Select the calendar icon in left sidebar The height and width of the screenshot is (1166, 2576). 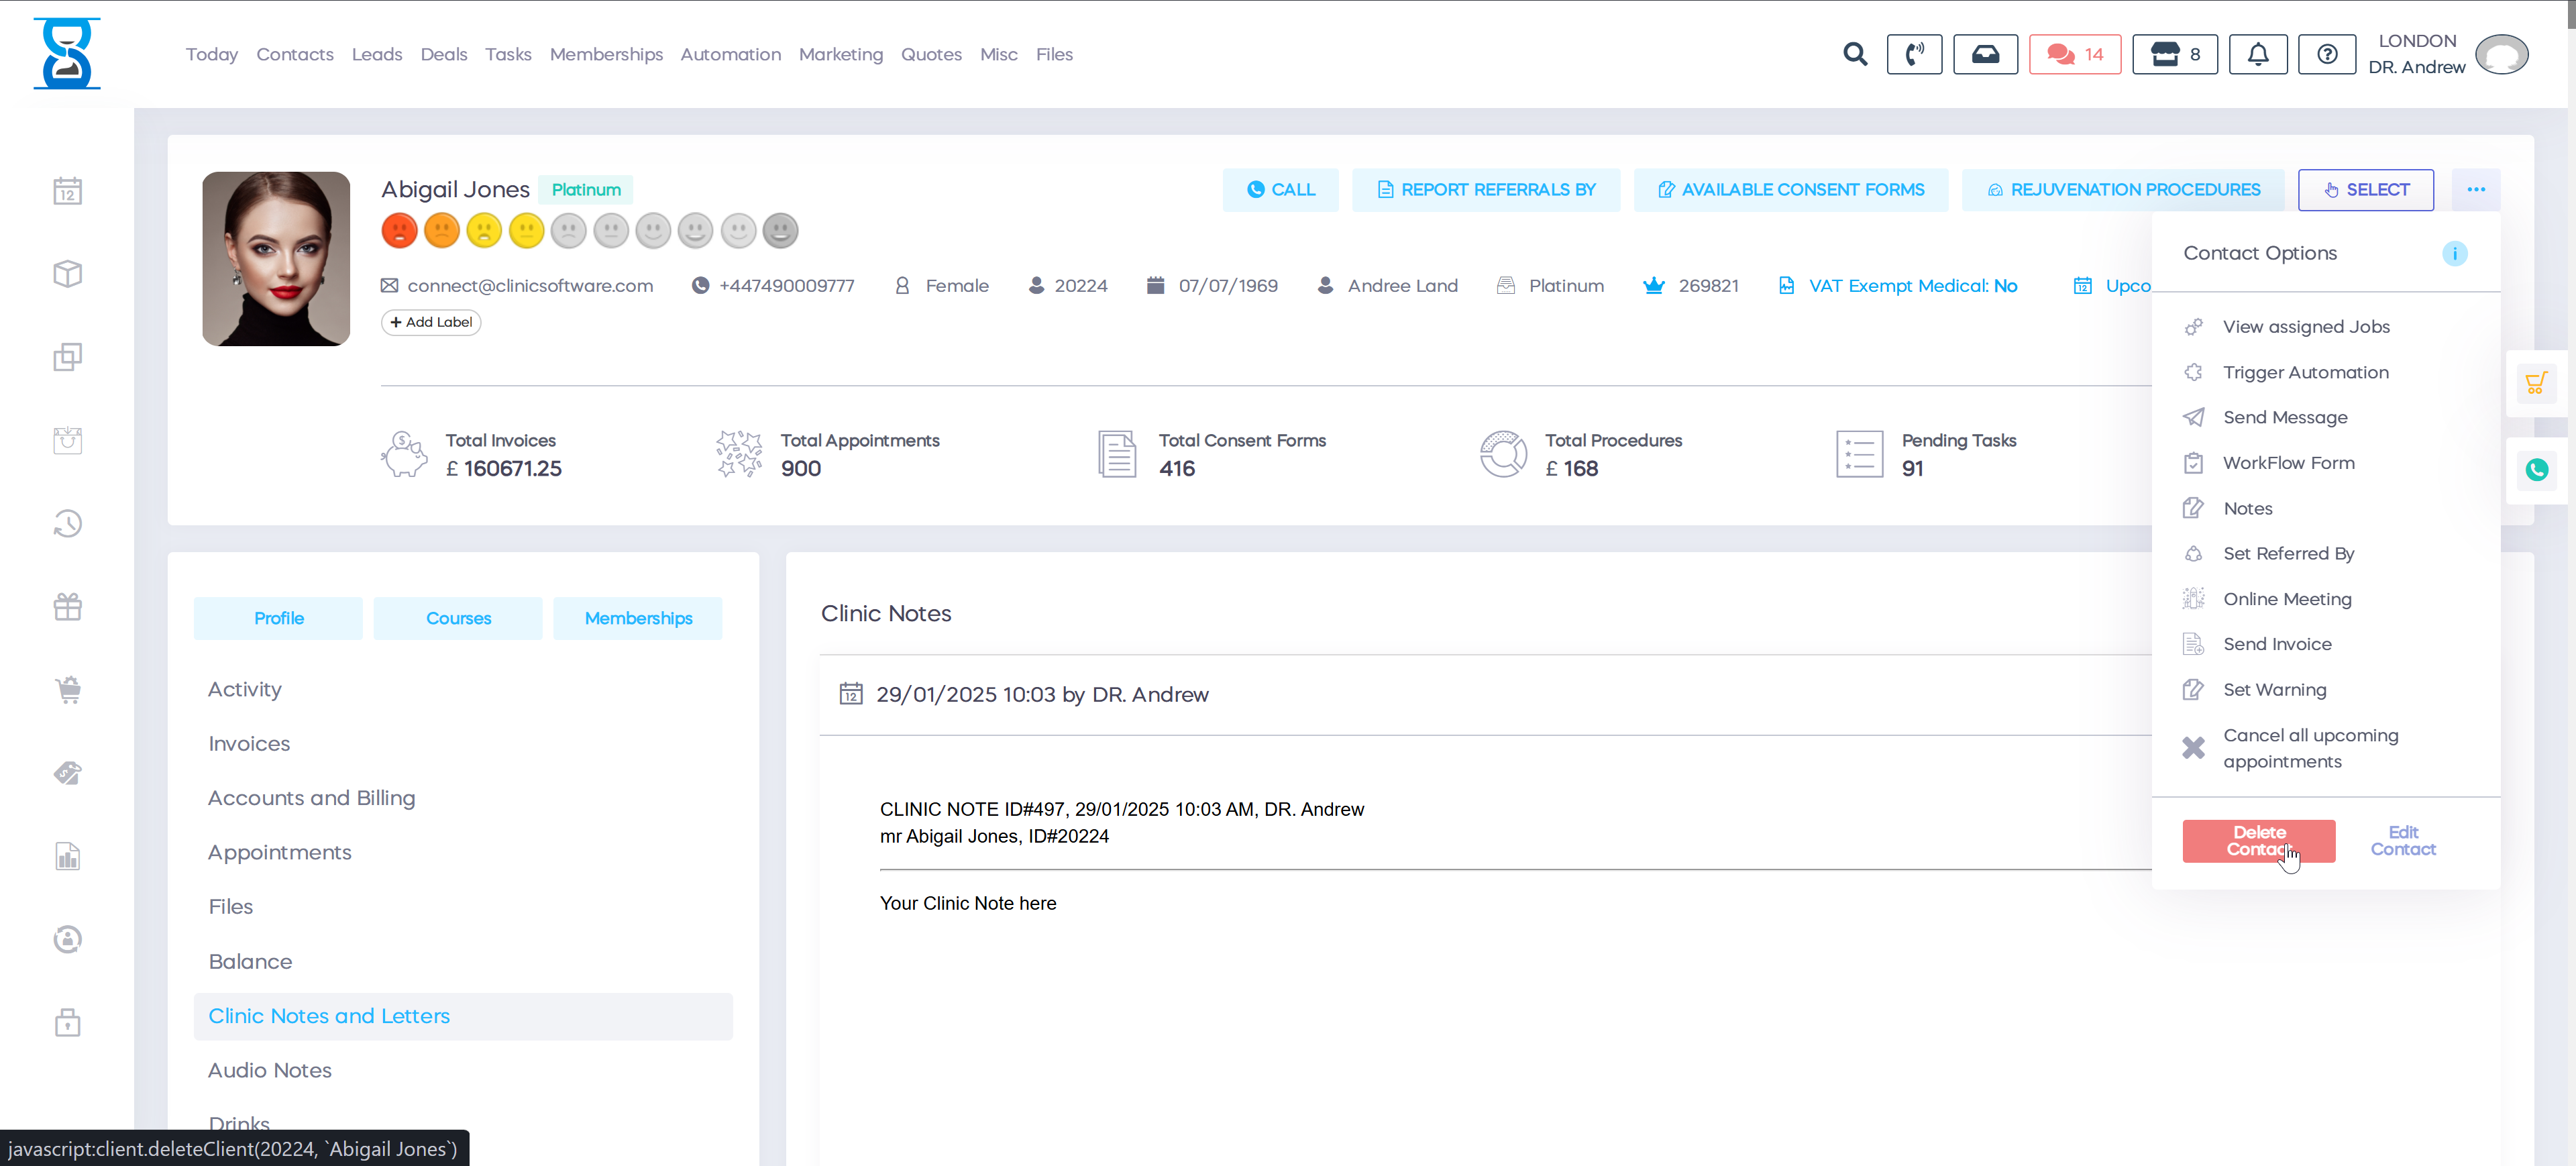coord(67,190)
